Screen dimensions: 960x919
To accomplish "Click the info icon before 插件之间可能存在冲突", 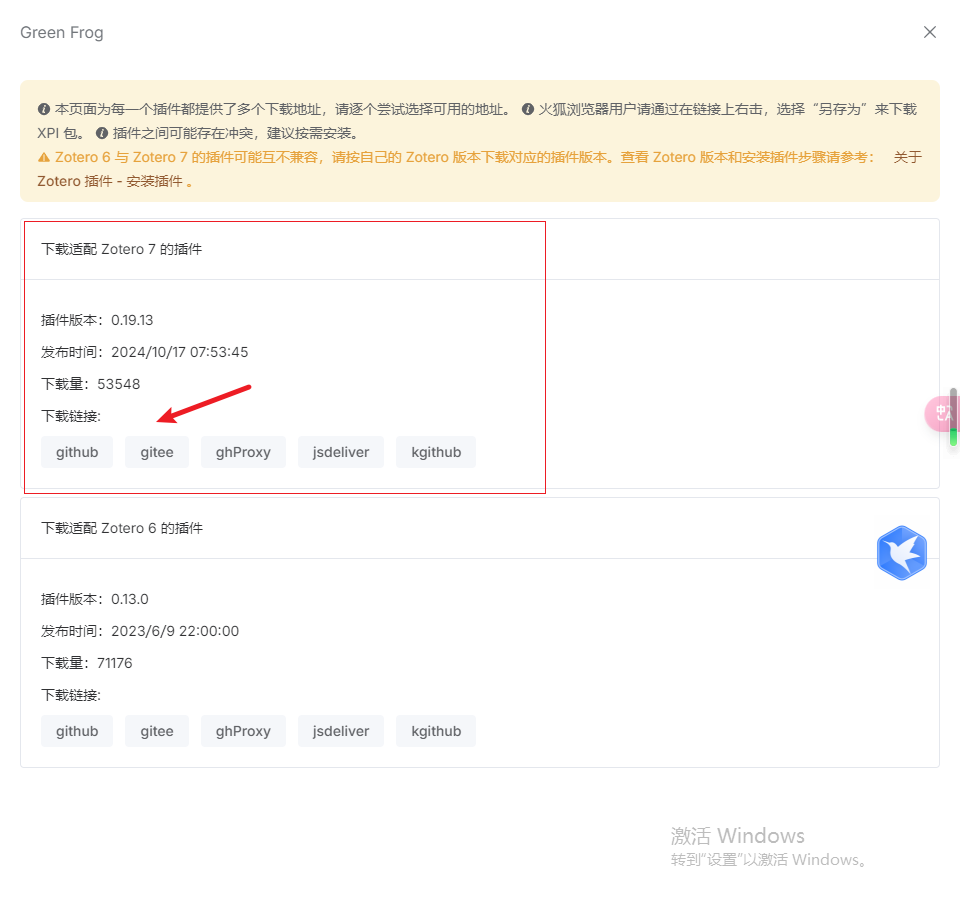I will click(x=102, y=133).
